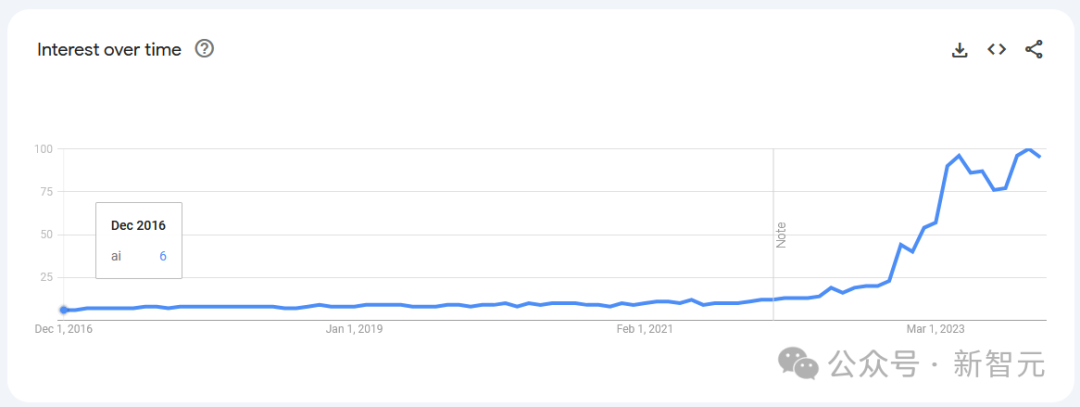Download the chart data as CSV
Screen dimensions: 1080x407
(x=960, y=50)
